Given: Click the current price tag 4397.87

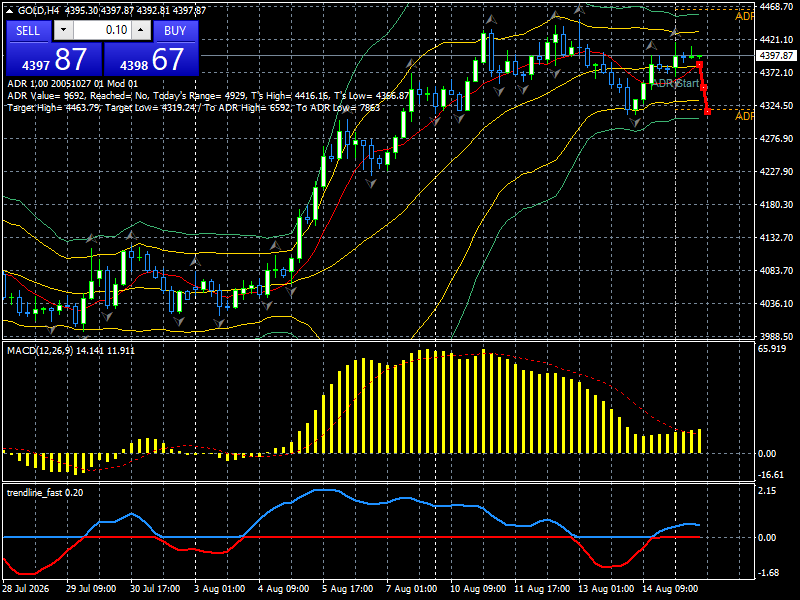Looking at the screenshot, I should pos(777,55).
